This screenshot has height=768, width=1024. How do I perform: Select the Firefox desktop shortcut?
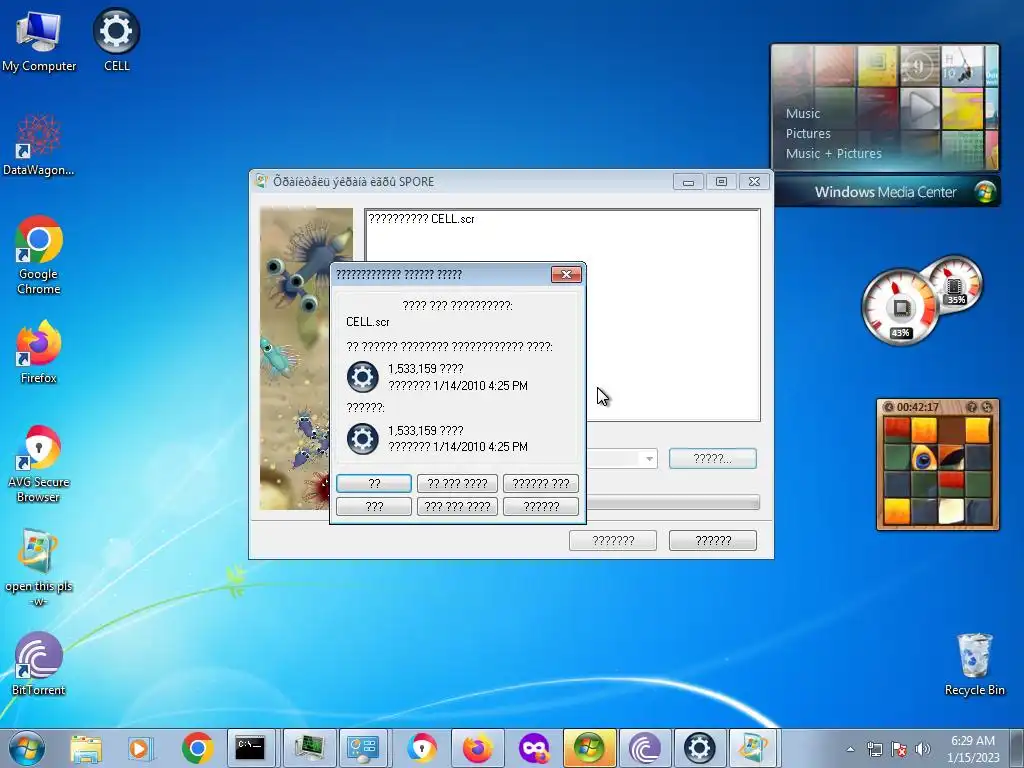tap(39, 352)
